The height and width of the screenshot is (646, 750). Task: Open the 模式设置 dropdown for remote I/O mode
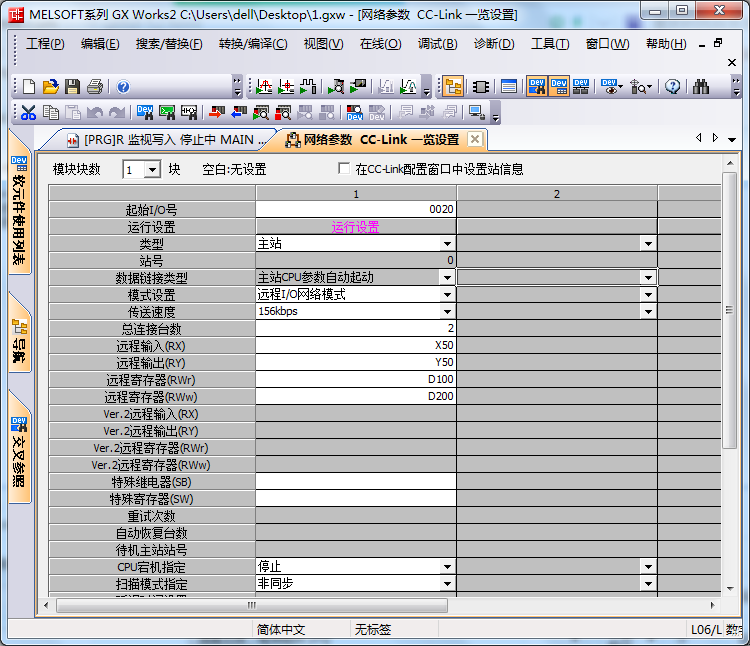coord(447,294)
